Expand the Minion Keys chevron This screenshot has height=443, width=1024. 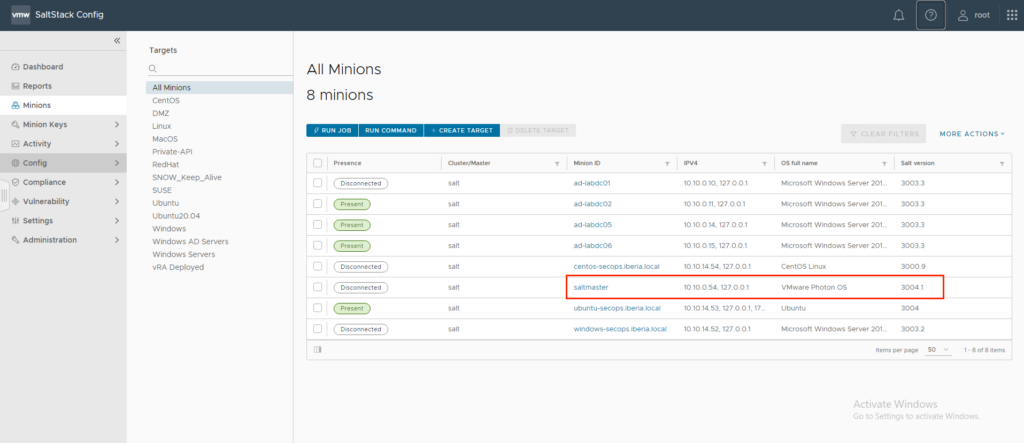pyautogui.click(x=117, y=124)
